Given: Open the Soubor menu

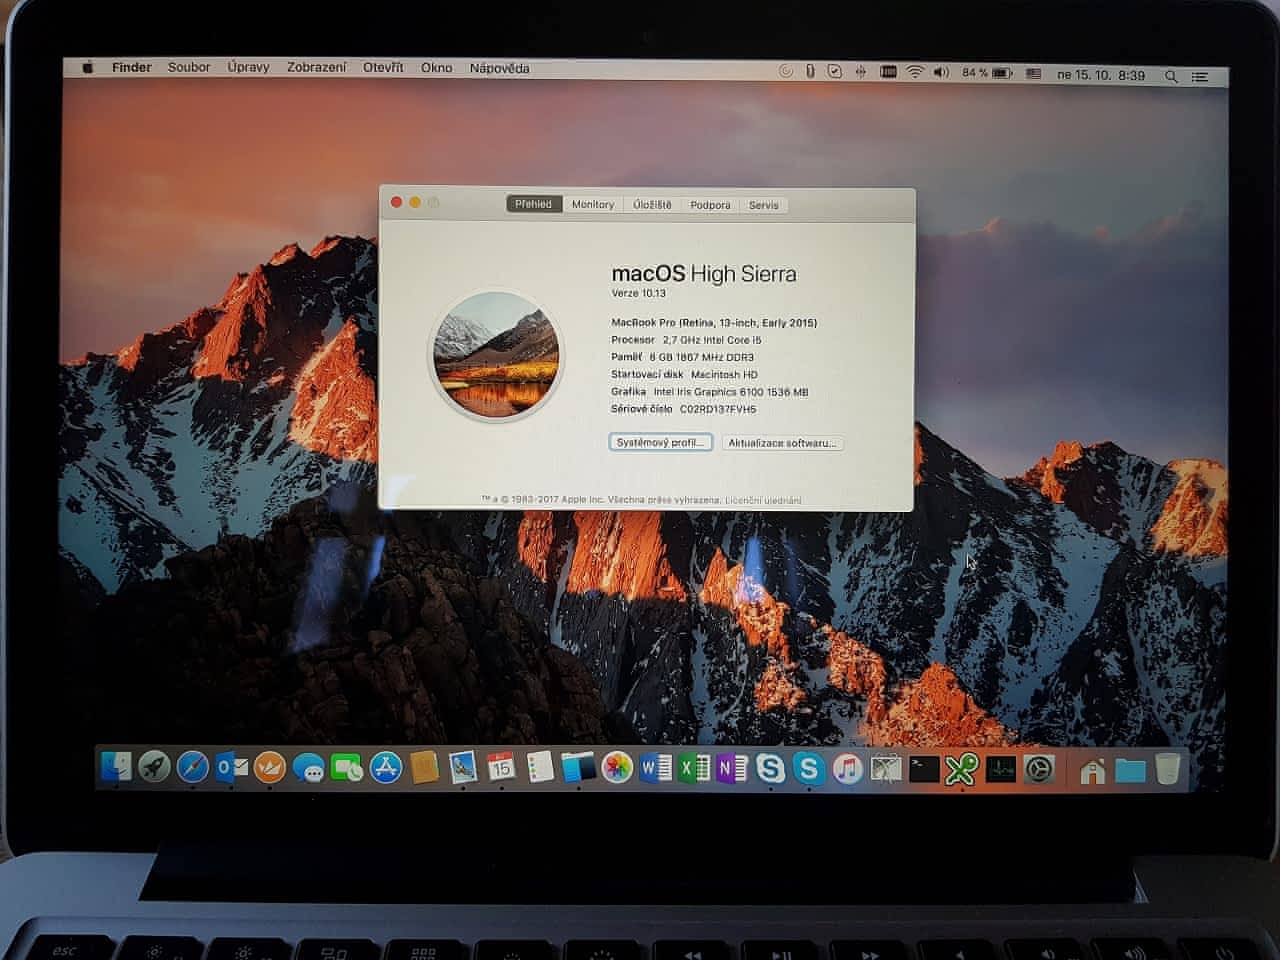Looking at the screenshot, I should (x=189, y=67).
